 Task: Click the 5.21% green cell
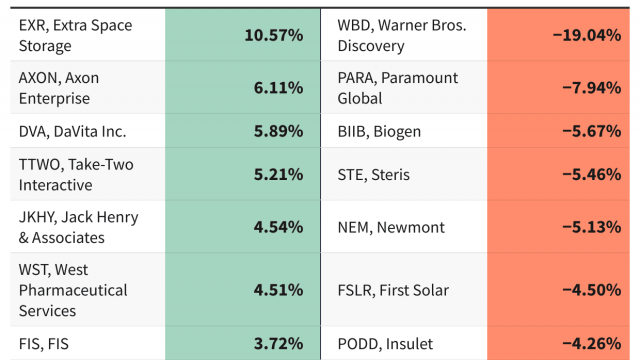pos(243,174)
